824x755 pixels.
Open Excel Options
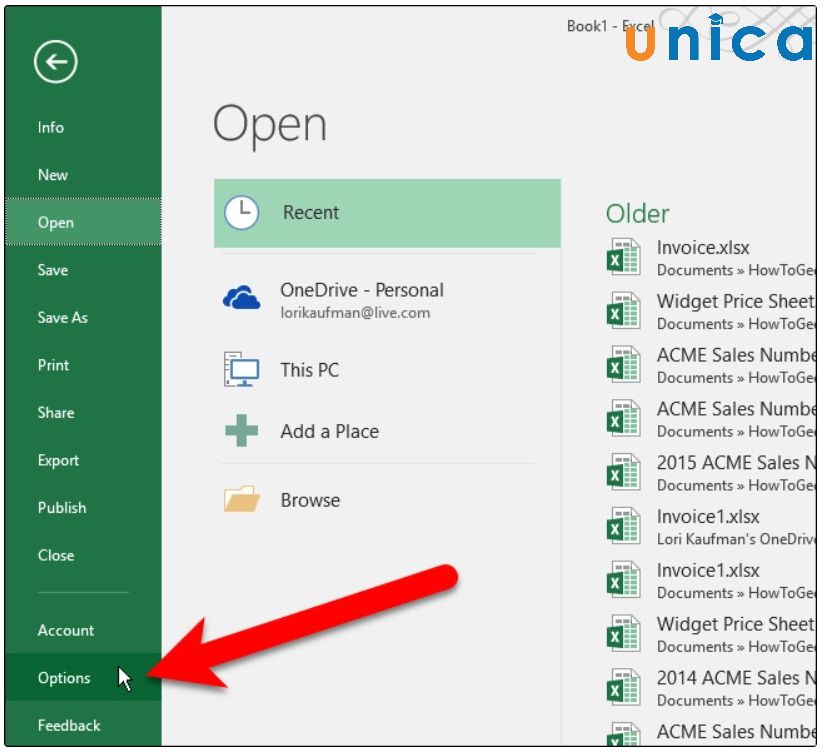tap(83, 678)
